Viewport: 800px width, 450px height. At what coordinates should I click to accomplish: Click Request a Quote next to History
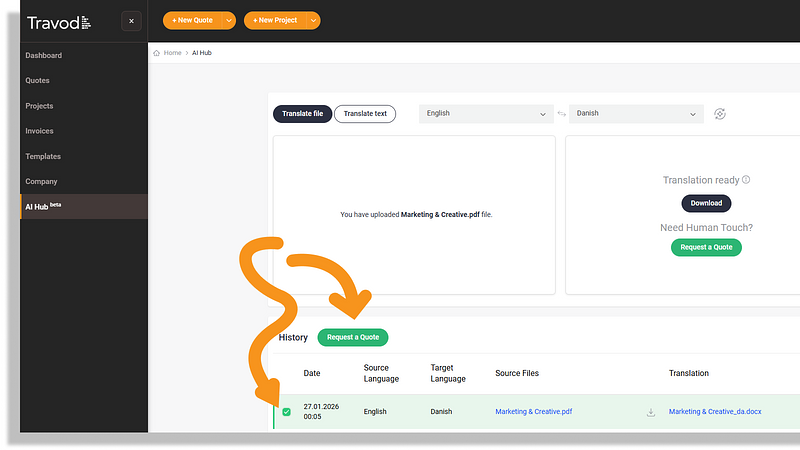point(353,337)
